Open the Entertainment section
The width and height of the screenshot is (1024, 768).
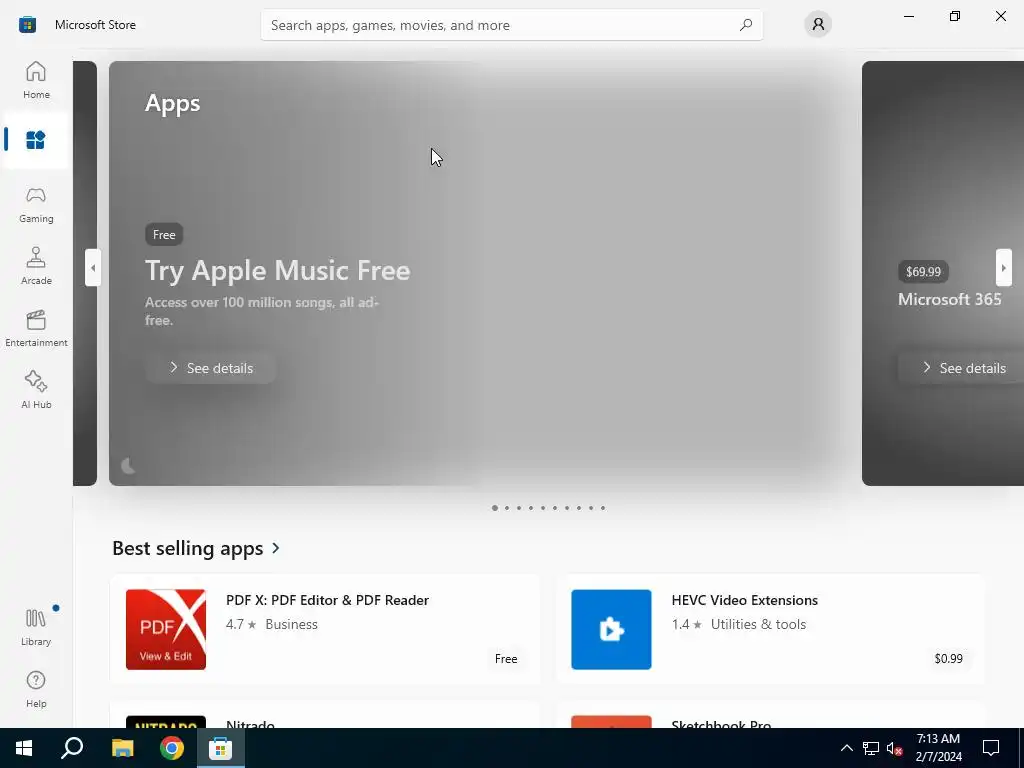(36, 328)
